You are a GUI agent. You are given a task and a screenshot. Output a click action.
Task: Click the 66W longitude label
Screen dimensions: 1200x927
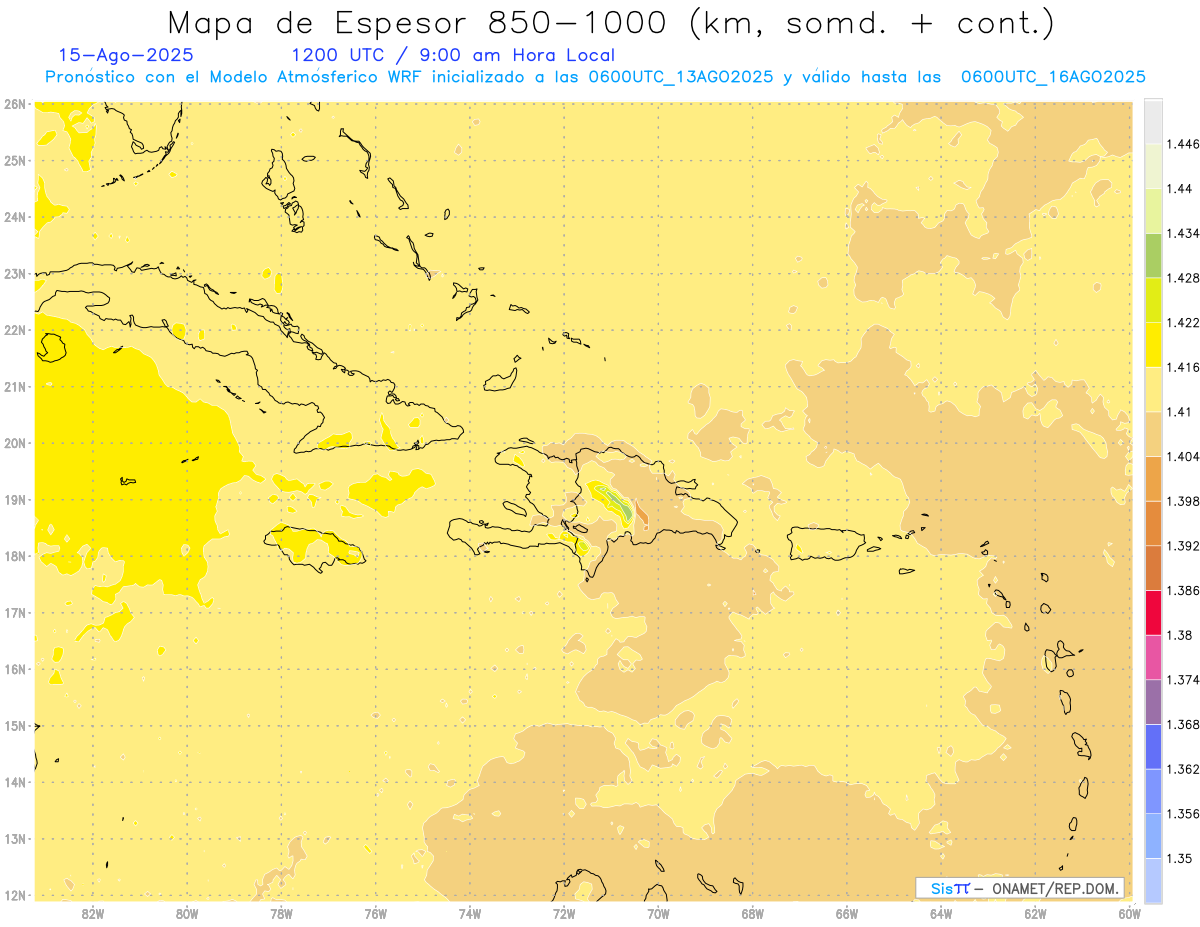click(847, 913)
